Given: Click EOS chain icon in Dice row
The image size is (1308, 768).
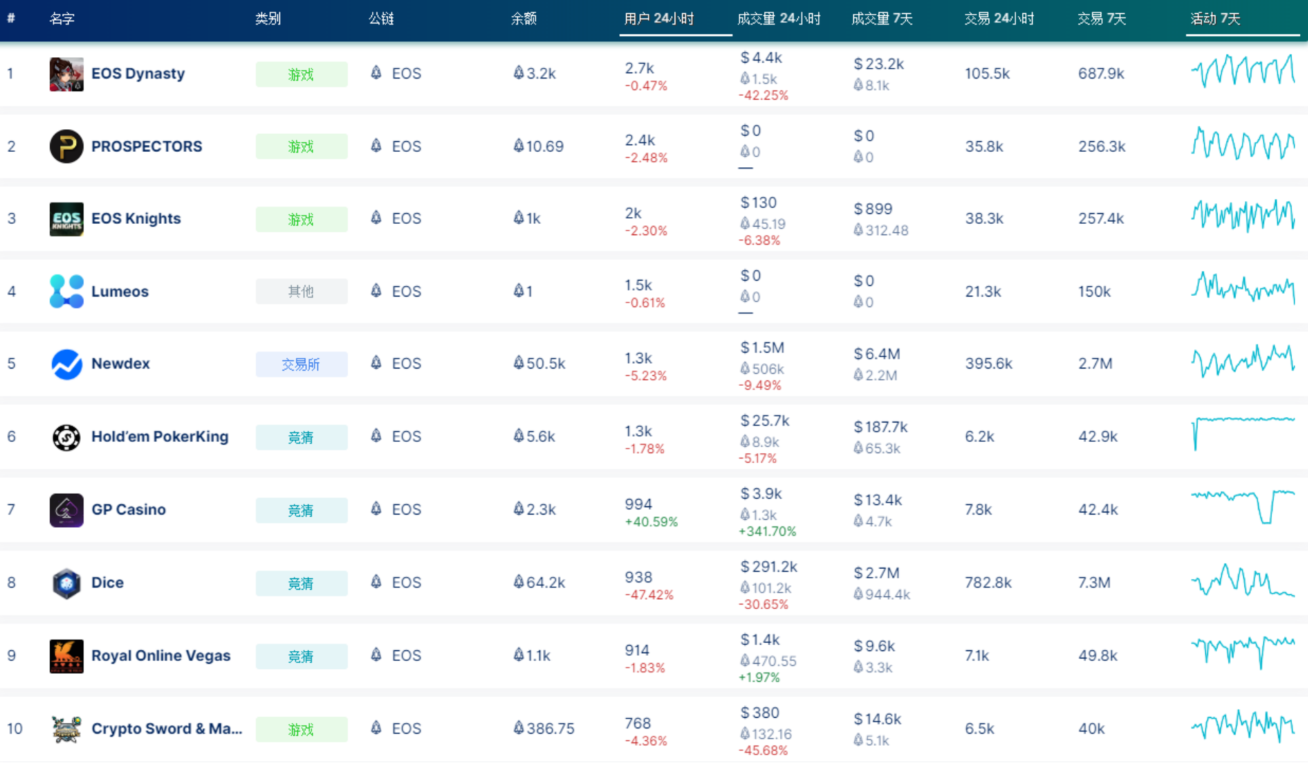Looking at the screenshot, I should click(376, 582).
